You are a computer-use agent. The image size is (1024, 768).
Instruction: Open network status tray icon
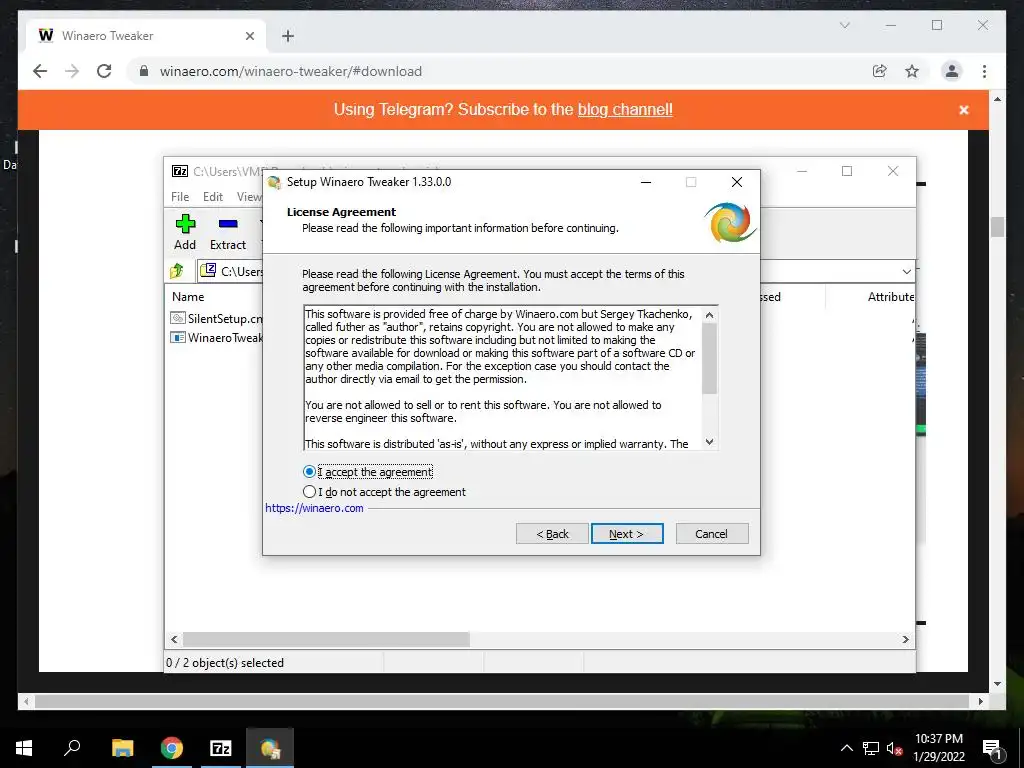(x=871, y=748)
